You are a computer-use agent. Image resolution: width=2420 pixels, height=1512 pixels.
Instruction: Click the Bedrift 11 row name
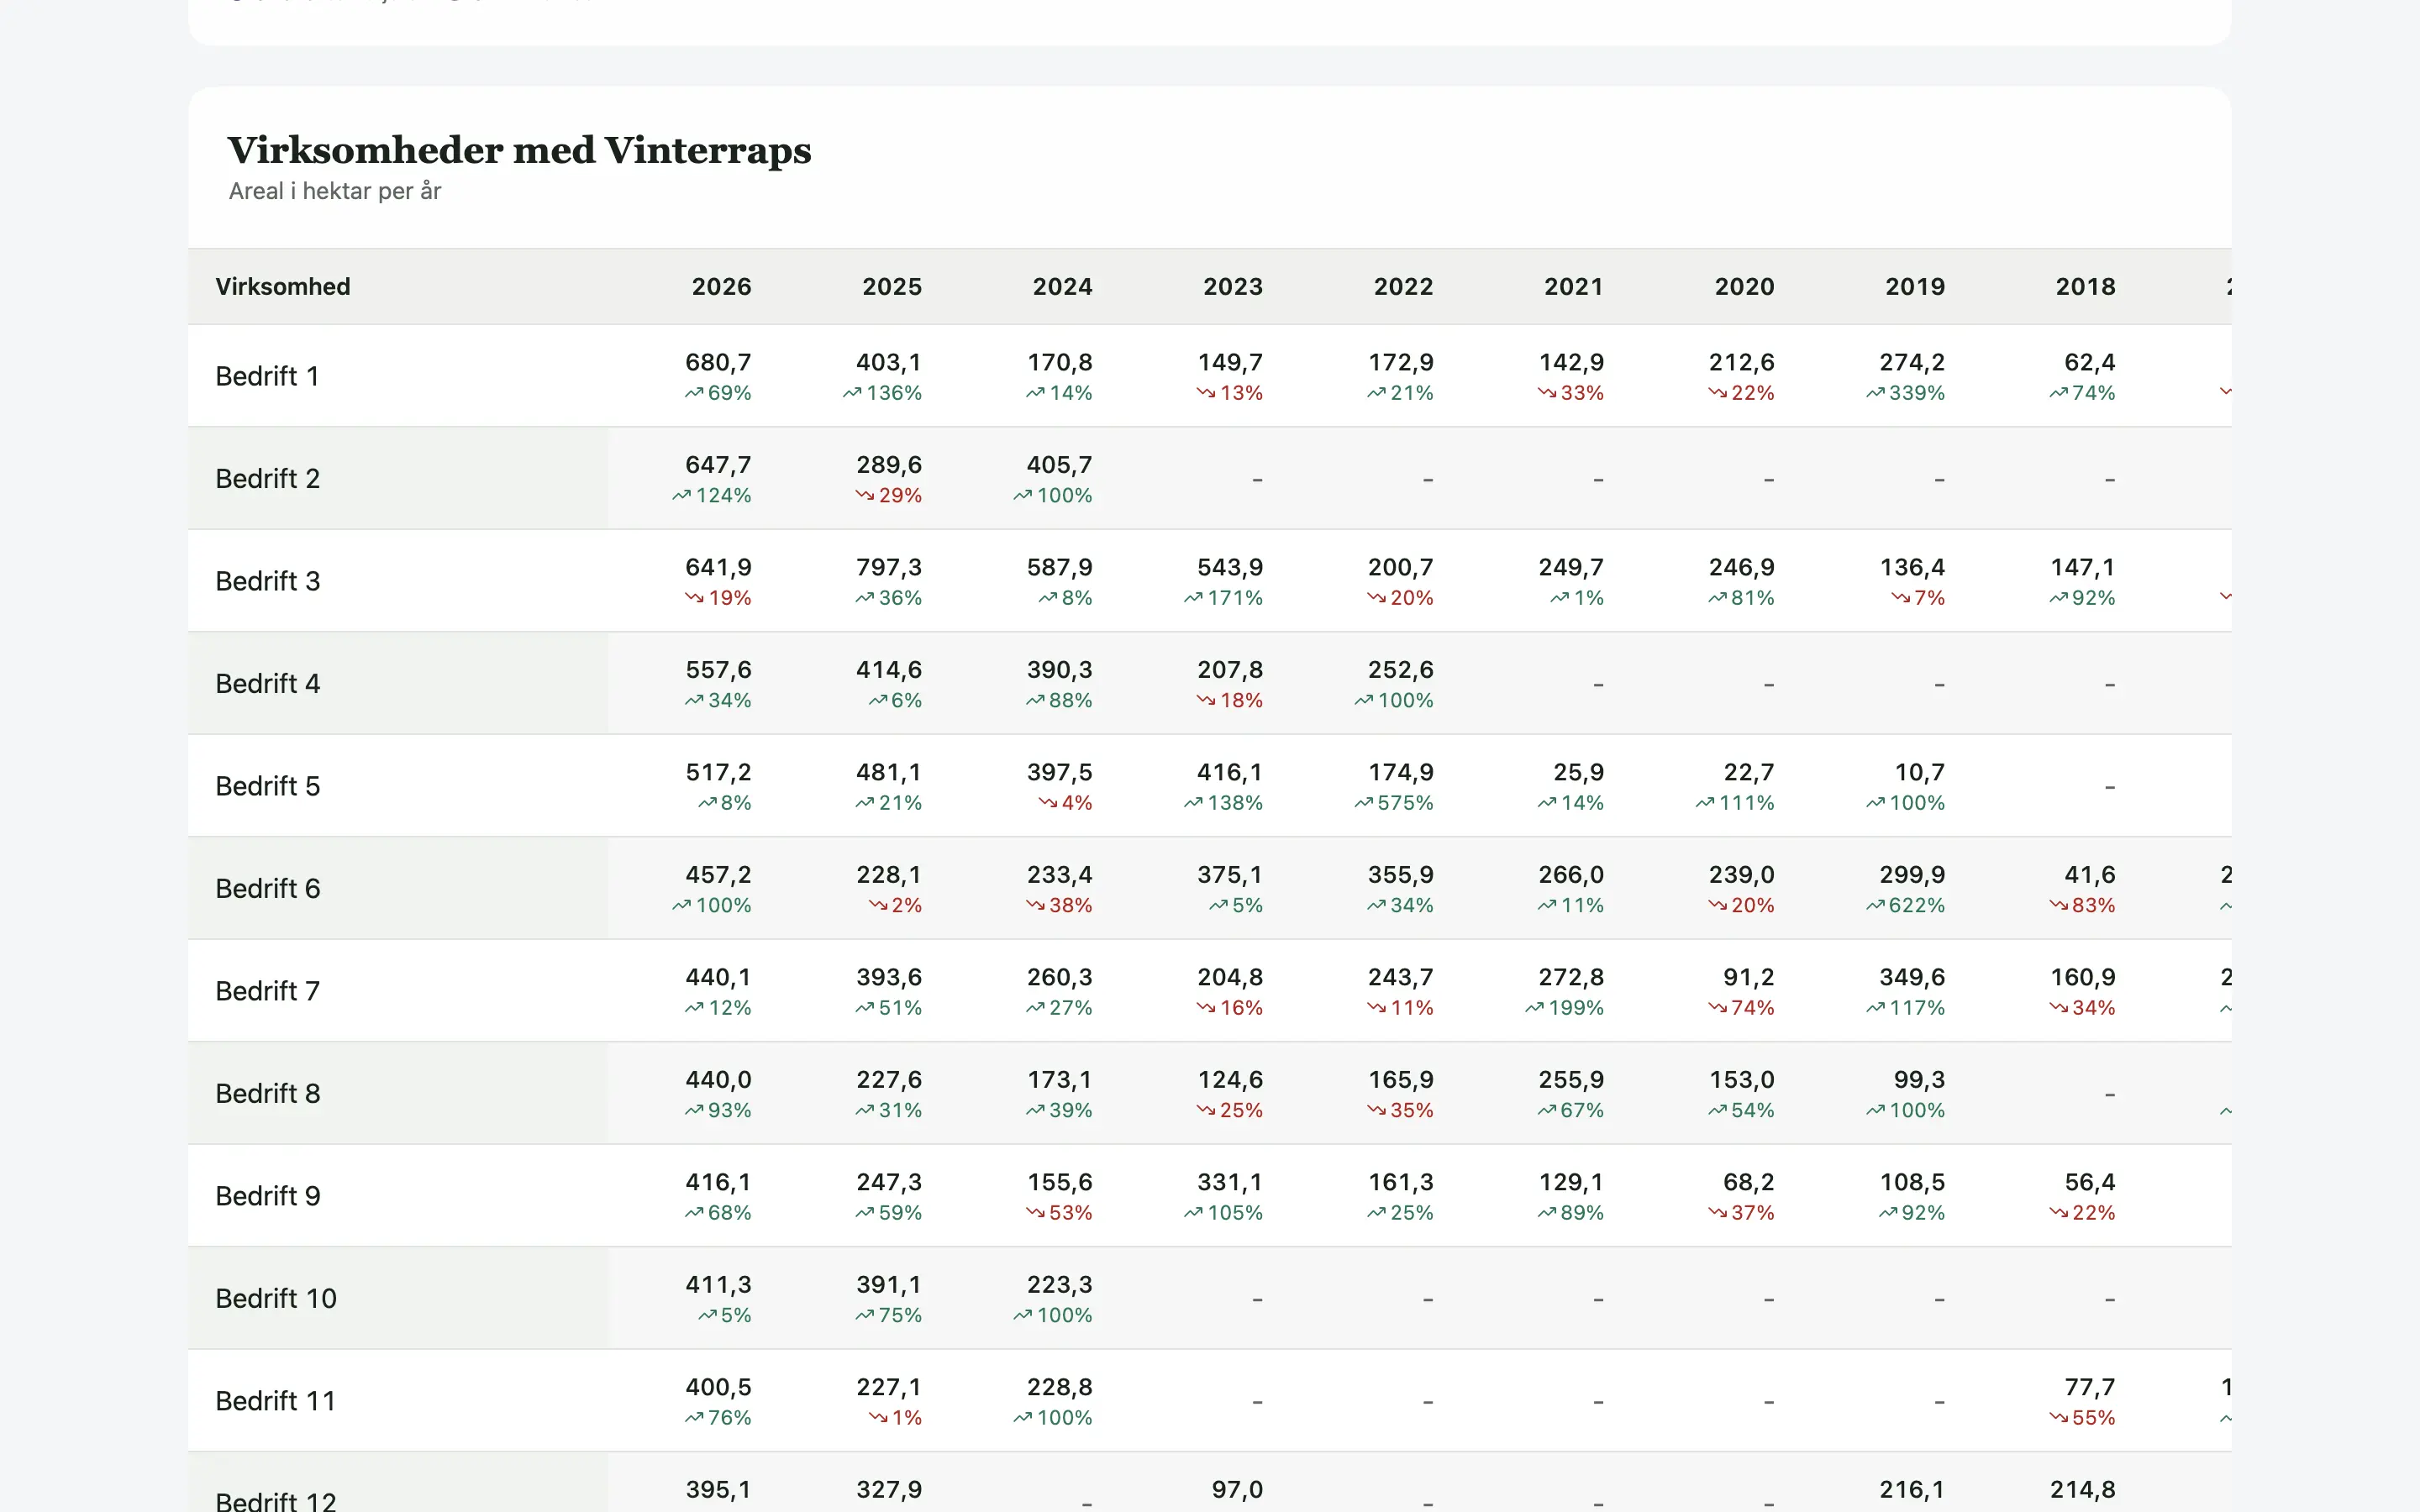click(276, 1401)
